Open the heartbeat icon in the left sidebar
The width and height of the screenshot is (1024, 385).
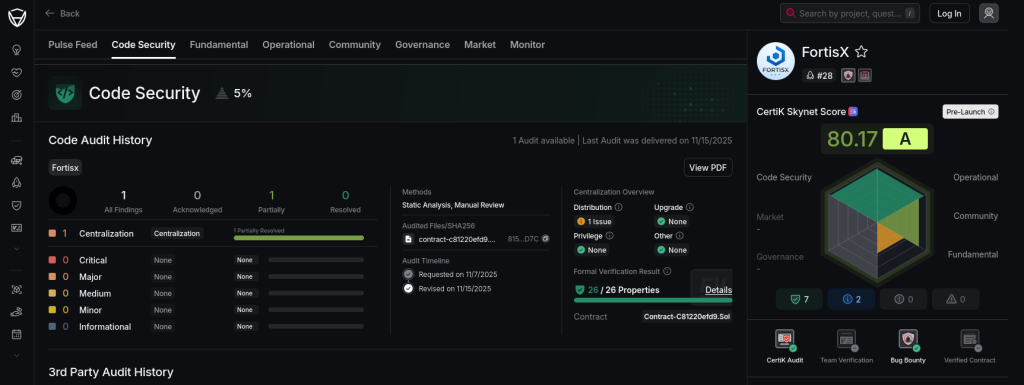(17, 72)
